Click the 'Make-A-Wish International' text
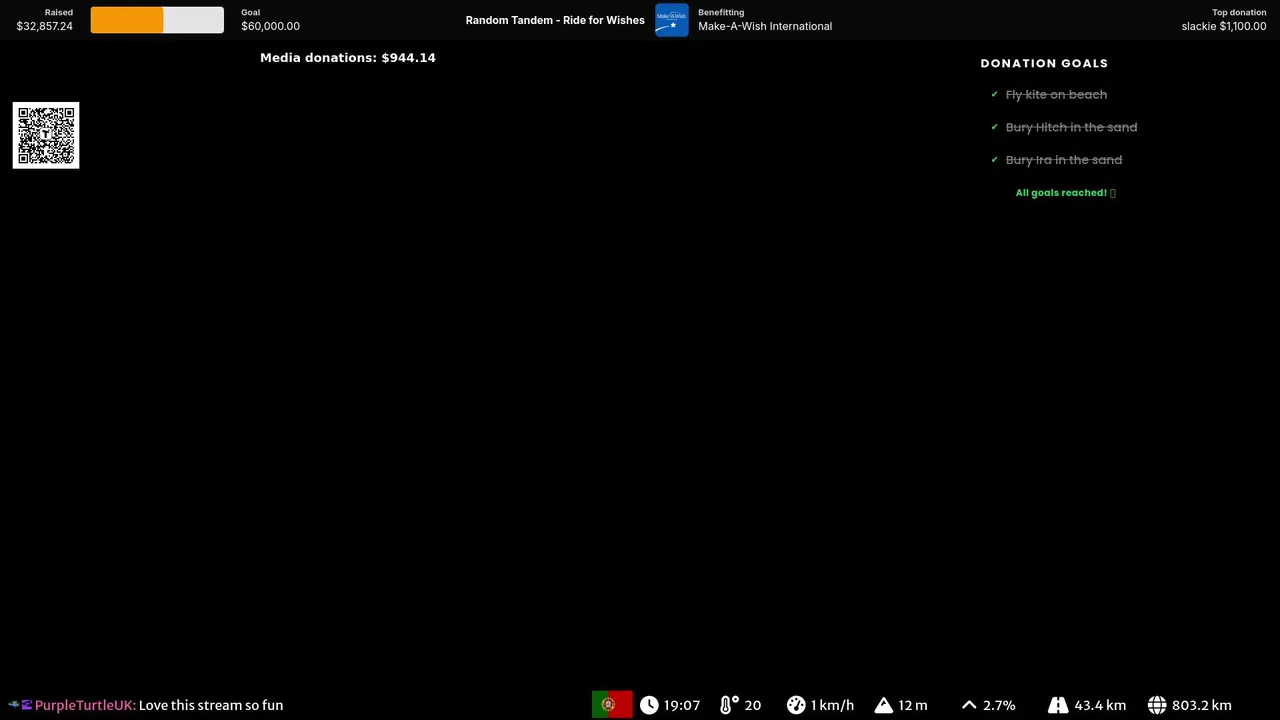Image resolution: width=1280 pixels, height=720 pixels. point(765,26)
